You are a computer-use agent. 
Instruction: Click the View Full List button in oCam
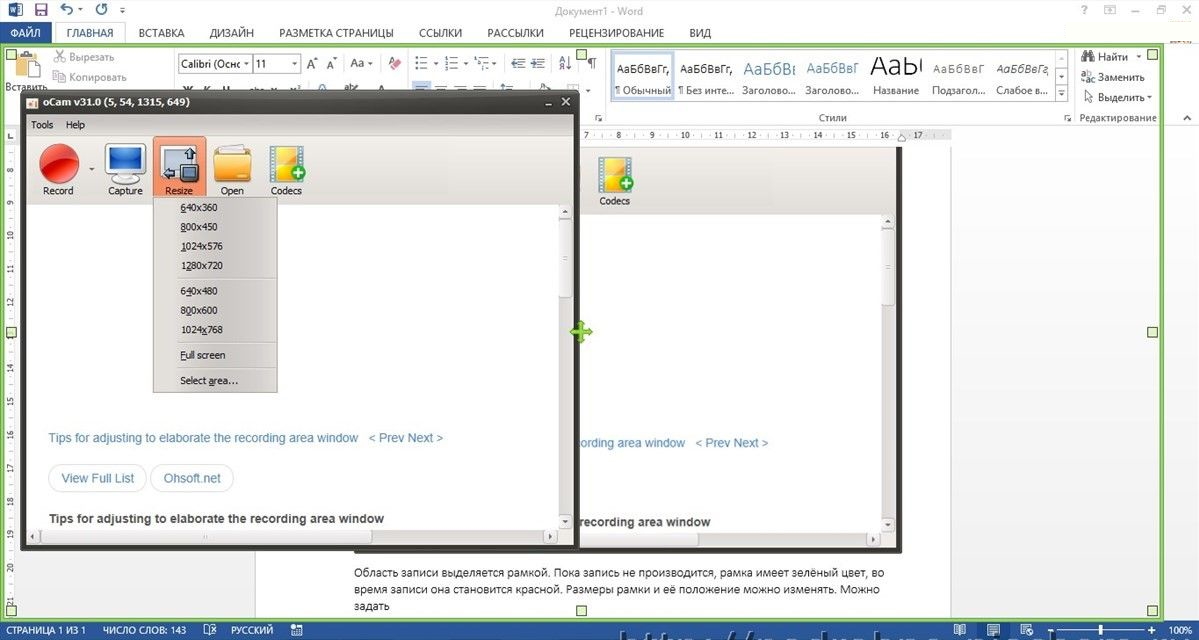pos(98,478)
